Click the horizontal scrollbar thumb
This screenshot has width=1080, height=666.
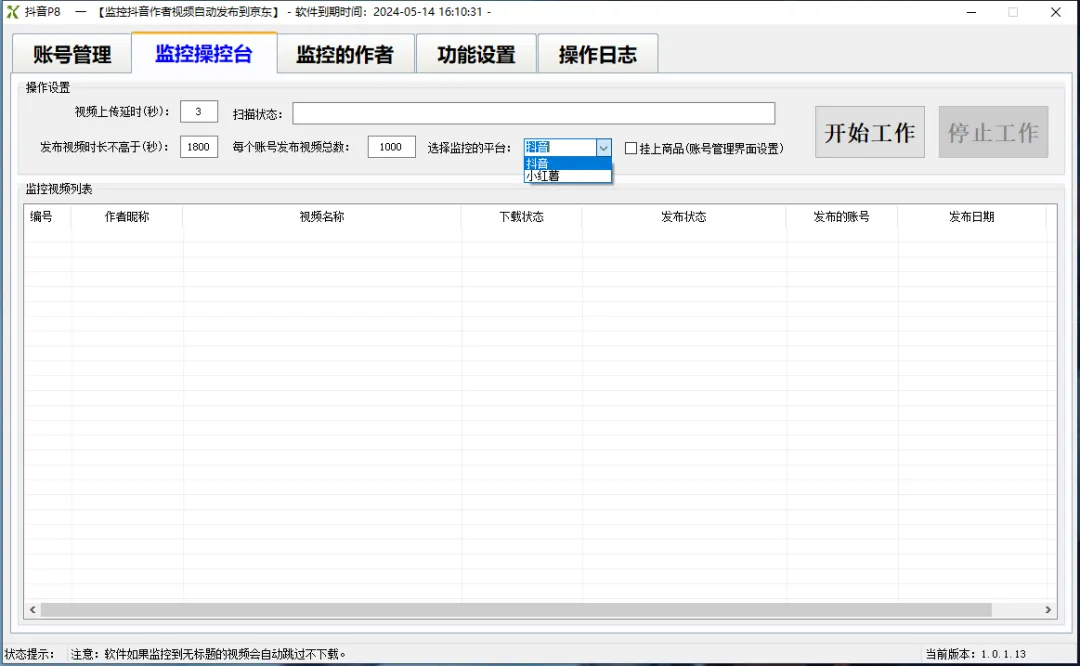click(x=516, y=610)
